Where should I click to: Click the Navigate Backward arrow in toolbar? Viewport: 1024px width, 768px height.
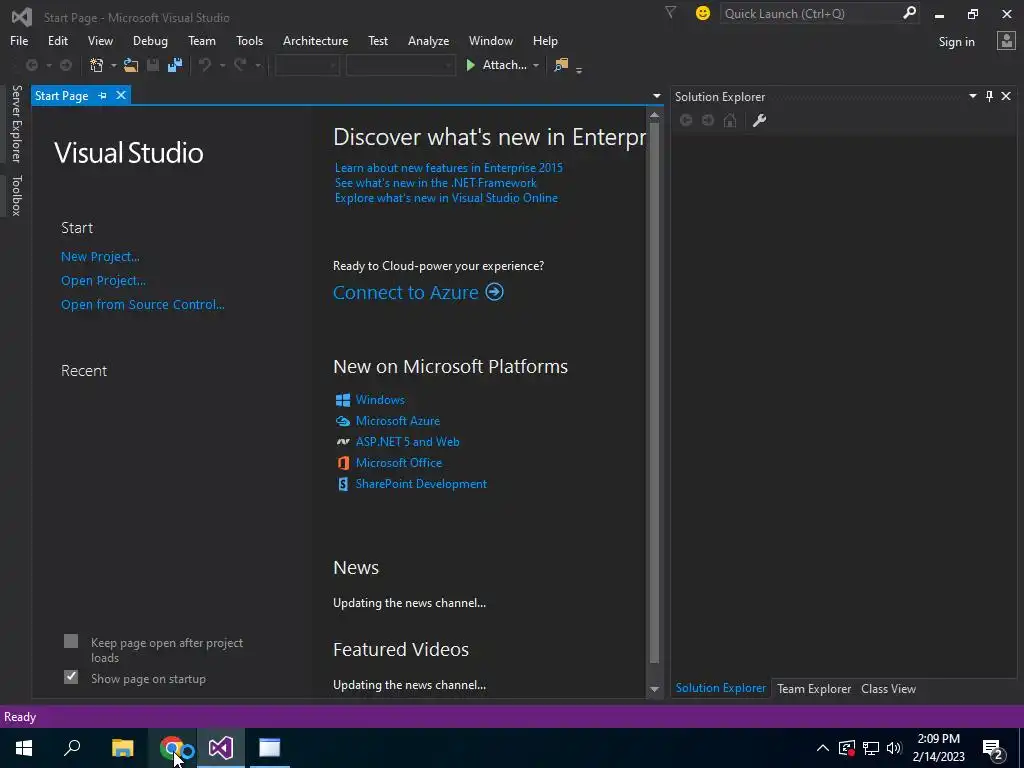coord(31,65)
